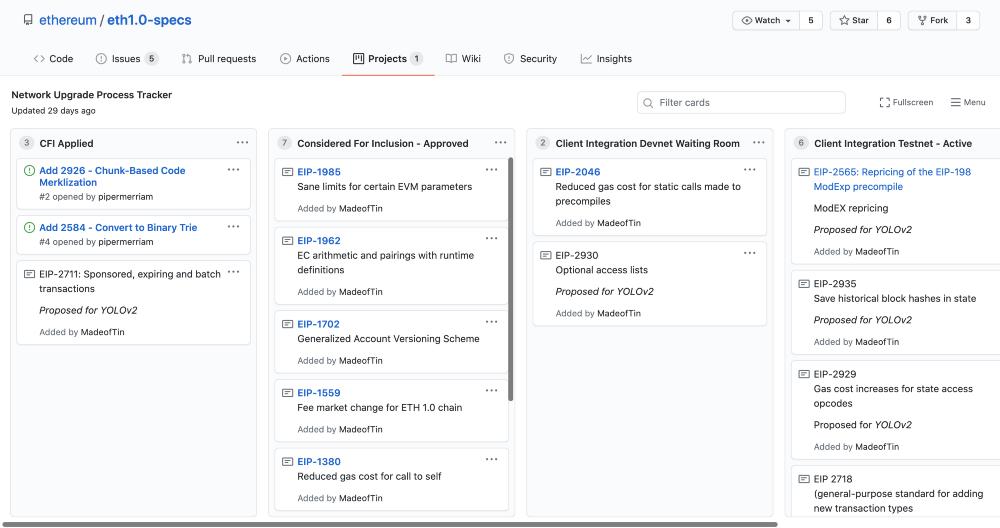This screenshot has width=1000, height=528.
Task: Open the Pull requests tab
Action: pos(219,59)
